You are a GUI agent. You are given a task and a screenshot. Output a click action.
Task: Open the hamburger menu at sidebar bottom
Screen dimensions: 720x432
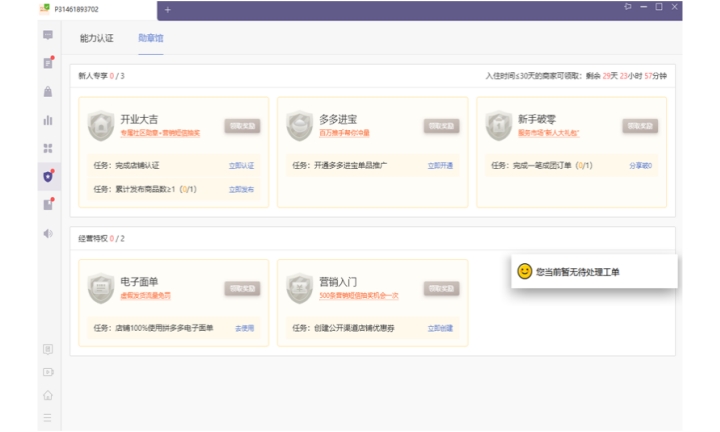[x=48, y=418]
